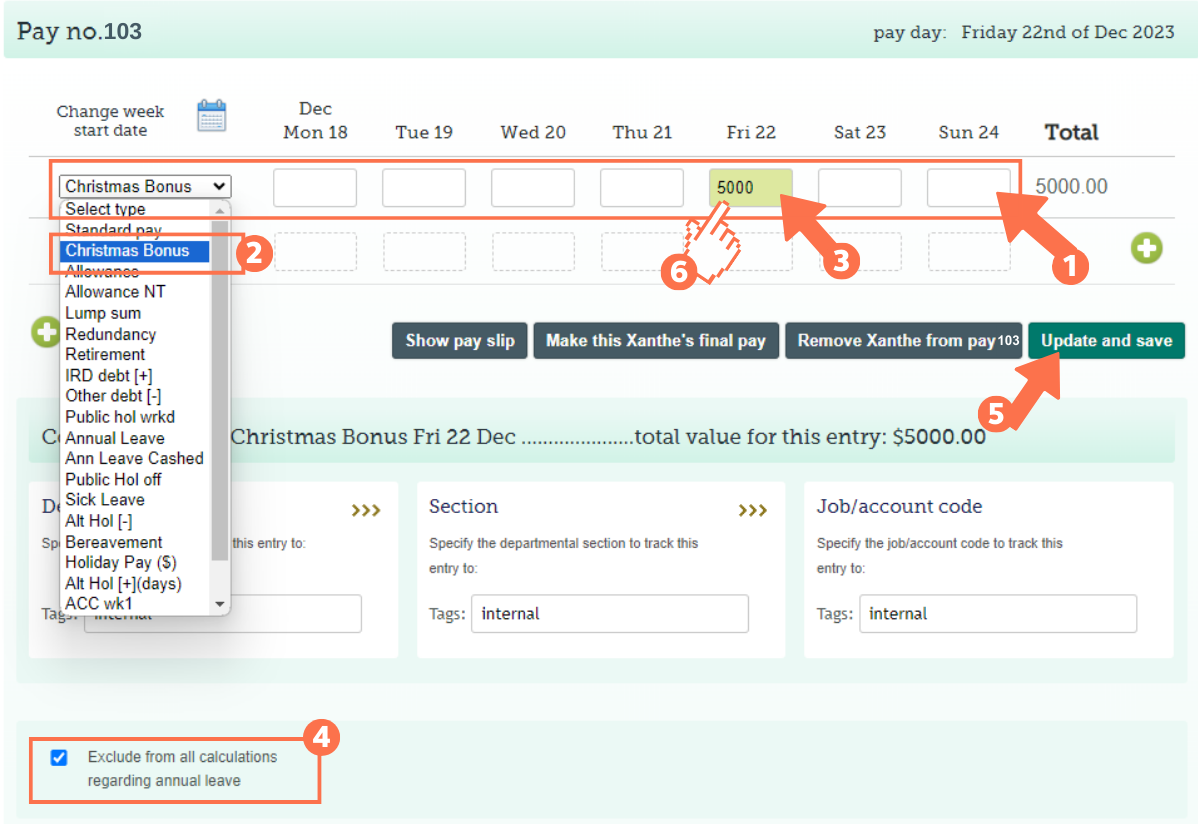
Task: Pick Annual Leave from the type list
Action: coord(115,438)
